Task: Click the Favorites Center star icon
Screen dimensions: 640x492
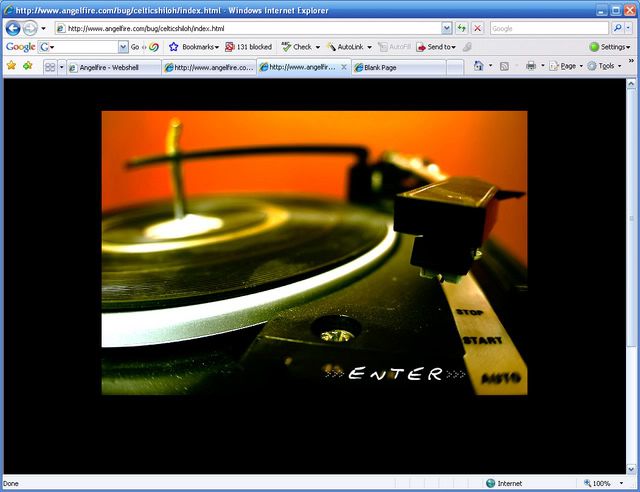Action: pyautogui.click(x=11, y=66)
